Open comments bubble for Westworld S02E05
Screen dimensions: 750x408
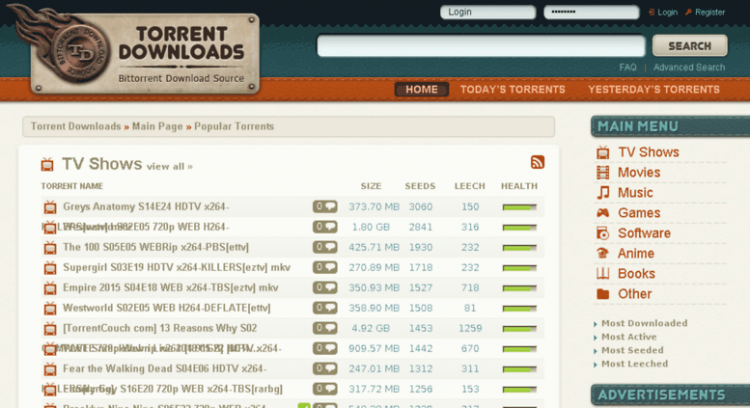point(325,308)
